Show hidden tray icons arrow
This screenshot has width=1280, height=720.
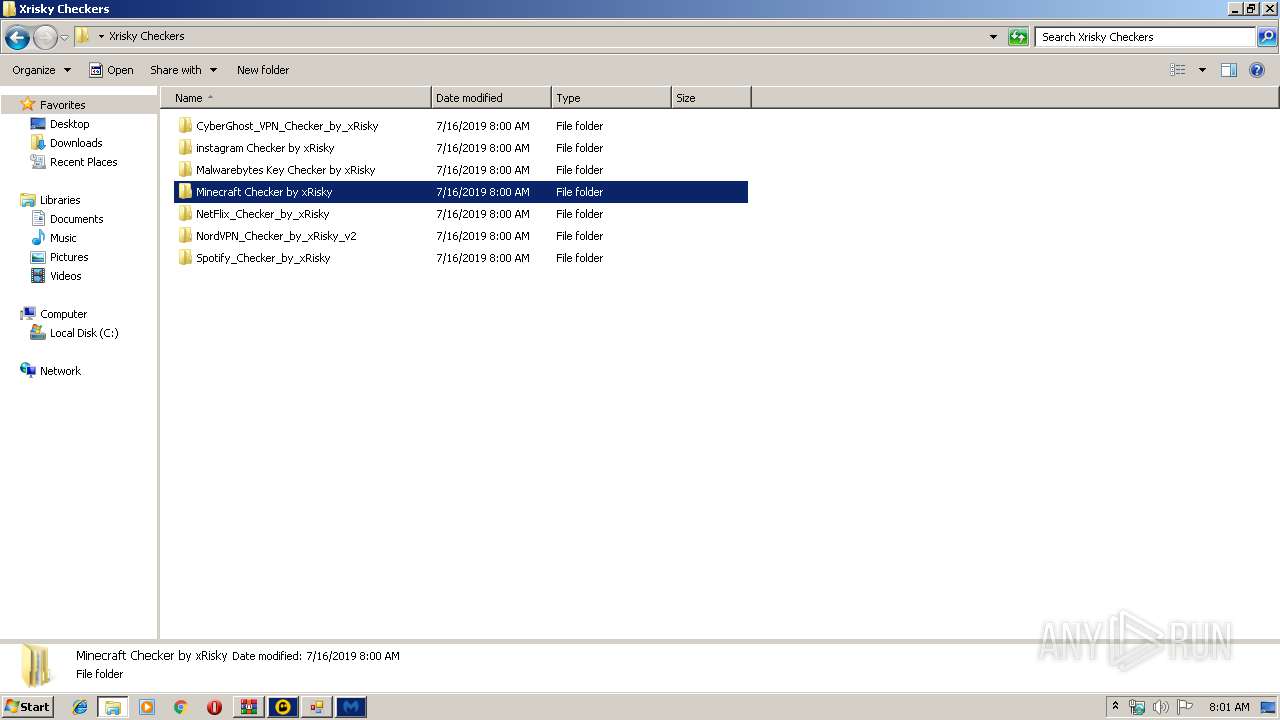1116,707
